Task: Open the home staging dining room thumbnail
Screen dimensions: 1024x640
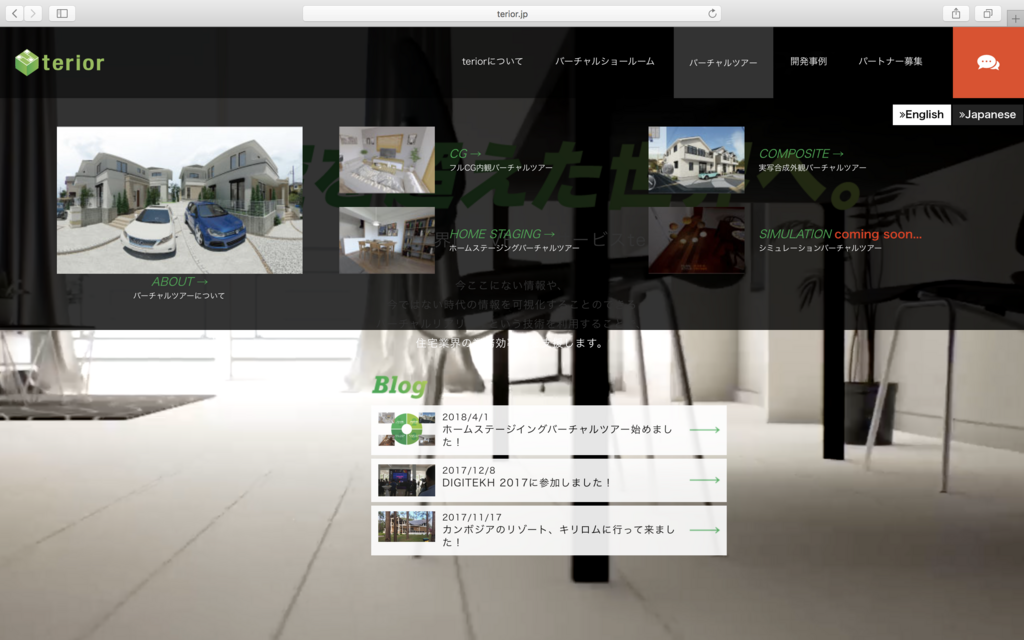Action: [x=387, y=240]
